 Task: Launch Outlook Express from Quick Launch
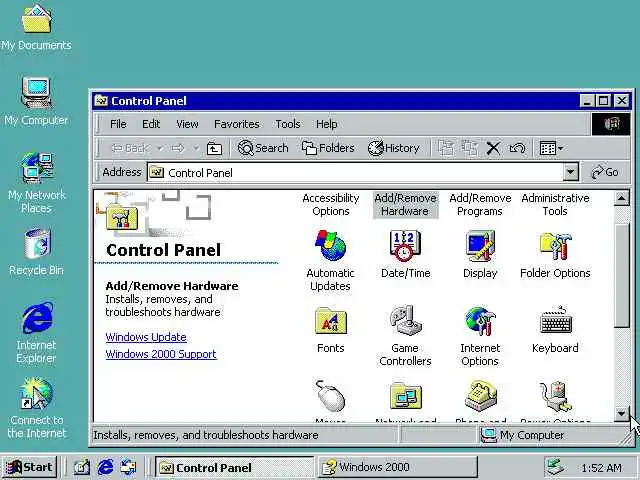click(129, 467)
